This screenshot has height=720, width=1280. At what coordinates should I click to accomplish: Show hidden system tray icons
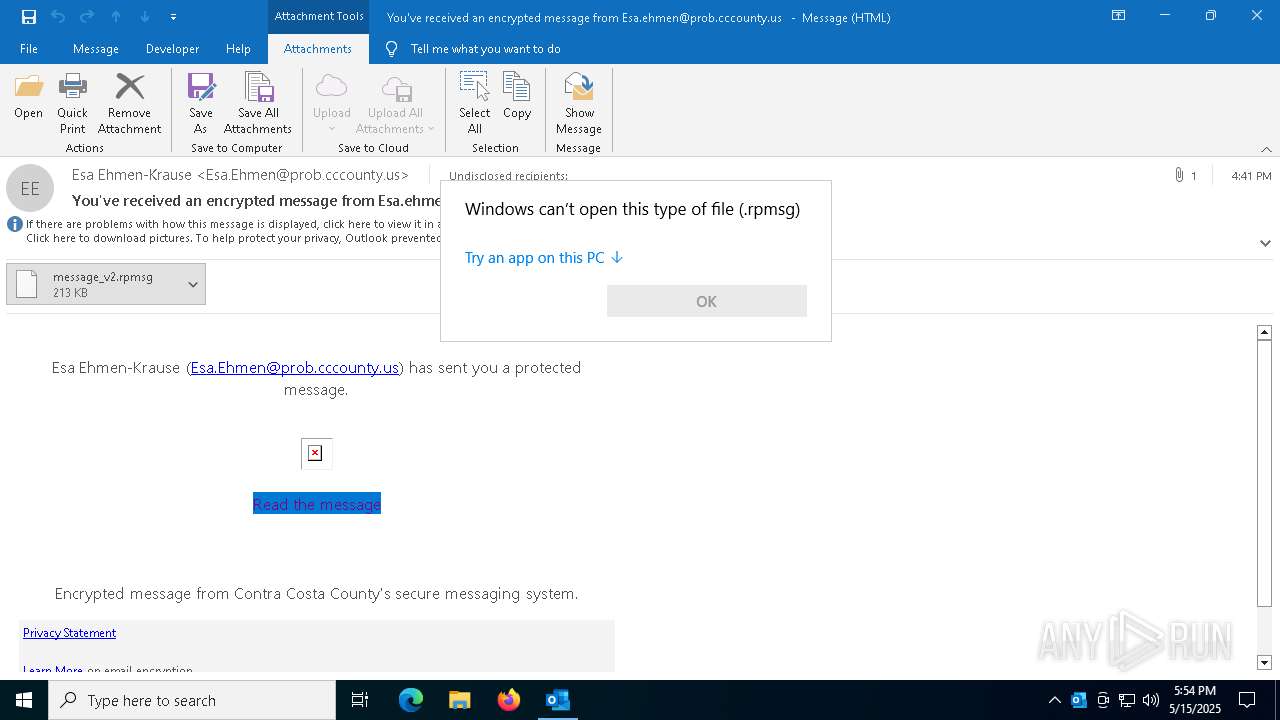click(1054, 700)
